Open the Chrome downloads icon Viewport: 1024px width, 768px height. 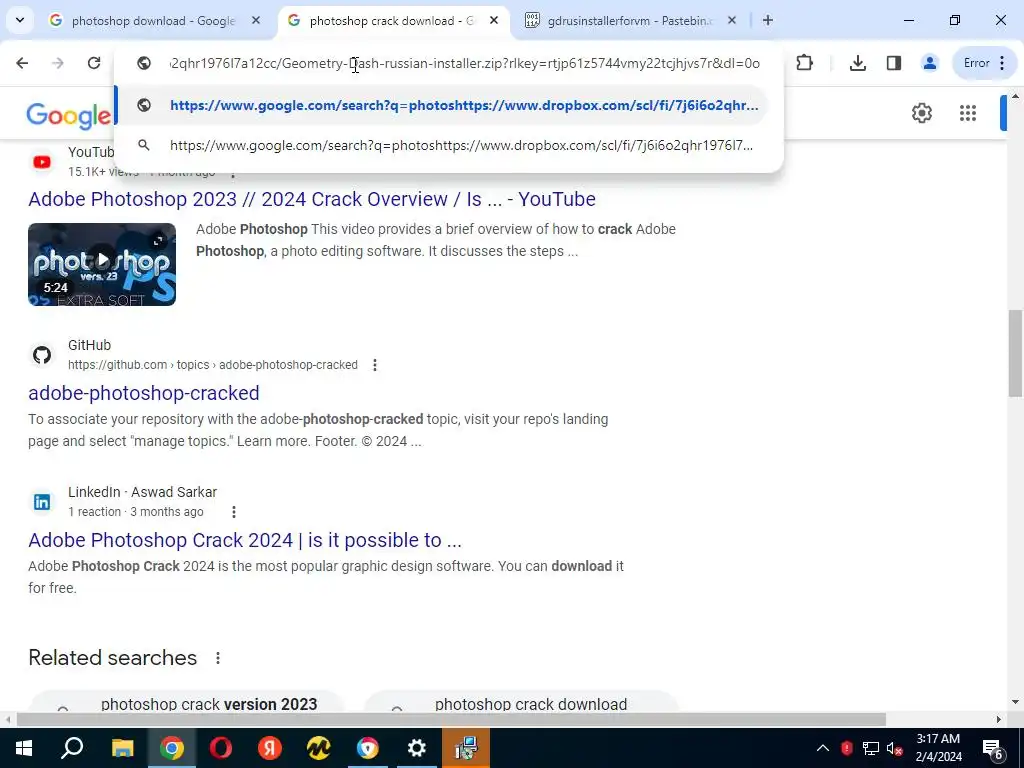858,63
